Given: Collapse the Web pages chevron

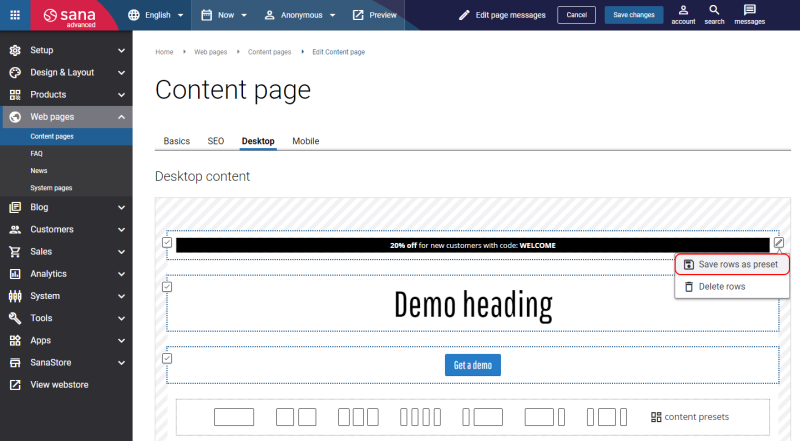Looking at the screenshot, I should coord(121,117).
